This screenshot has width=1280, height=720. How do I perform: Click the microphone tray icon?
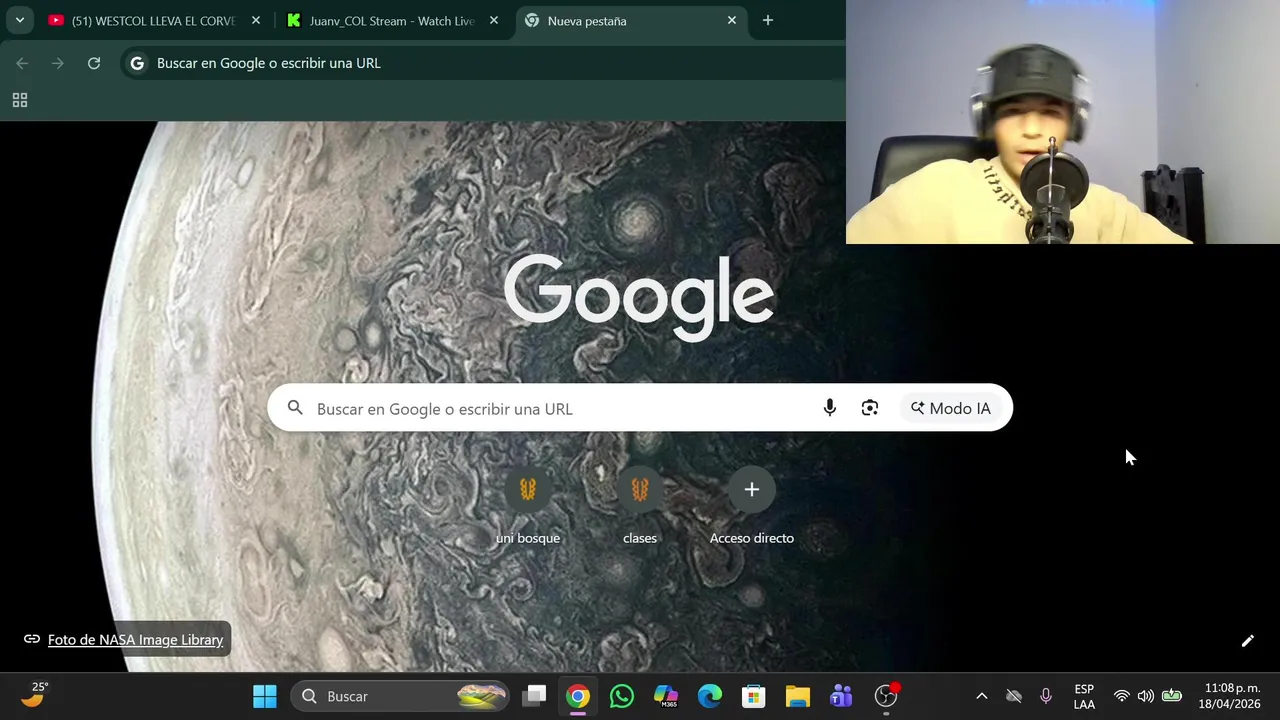point(1046,696)
